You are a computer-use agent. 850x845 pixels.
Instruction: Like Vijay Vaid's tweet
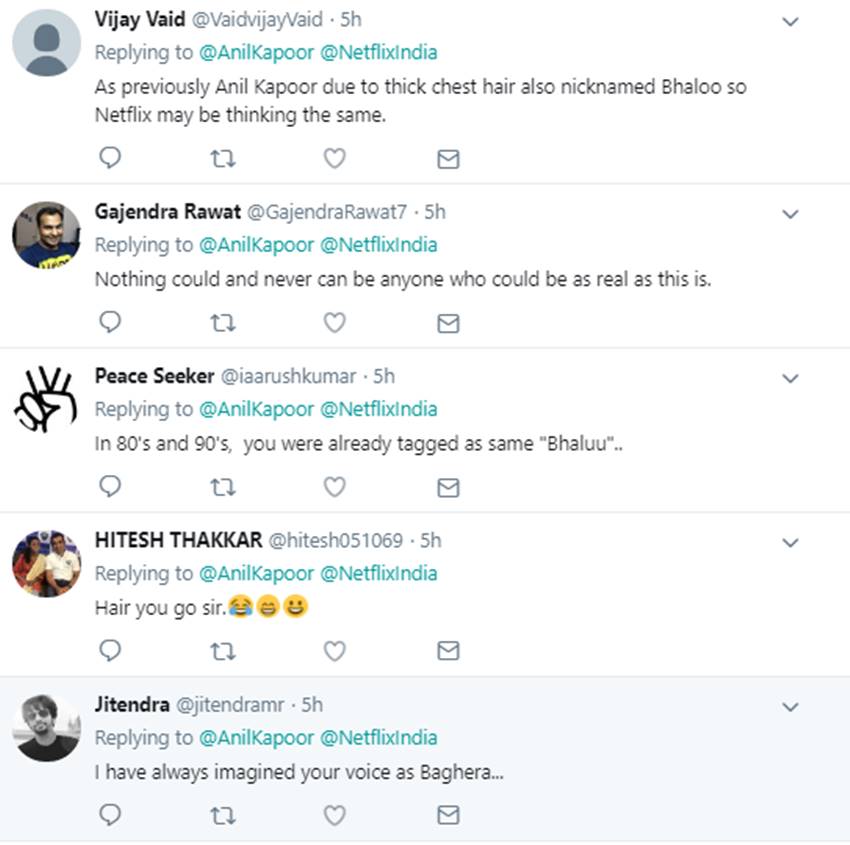[x=334, y=158]
